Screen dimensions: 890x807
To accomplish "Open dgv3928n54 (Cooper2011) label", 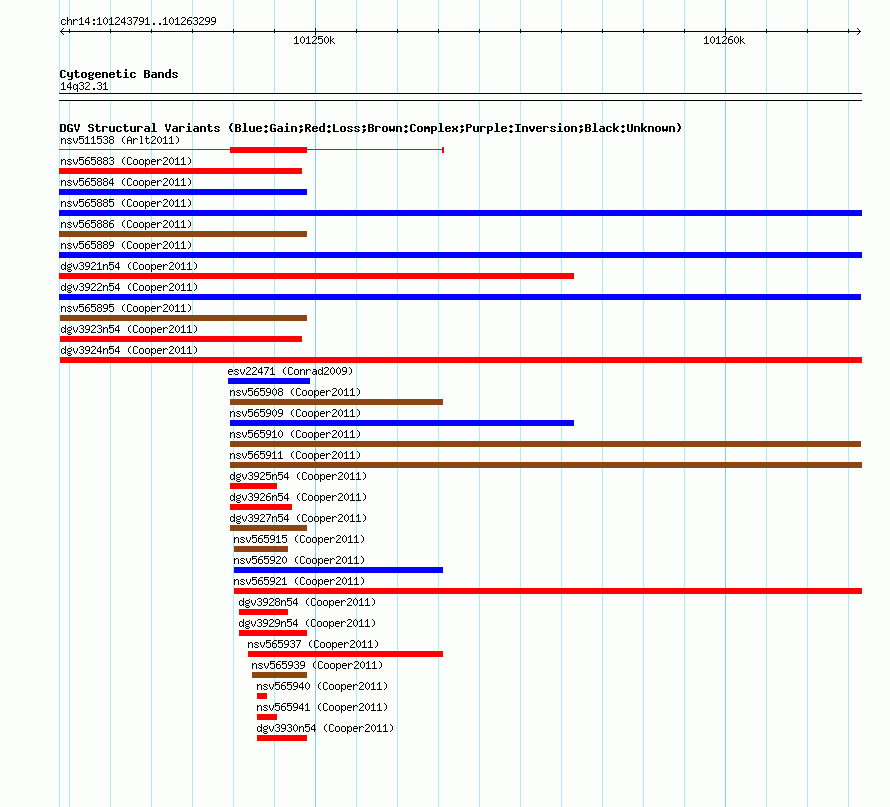I will (x=307, y=602).
